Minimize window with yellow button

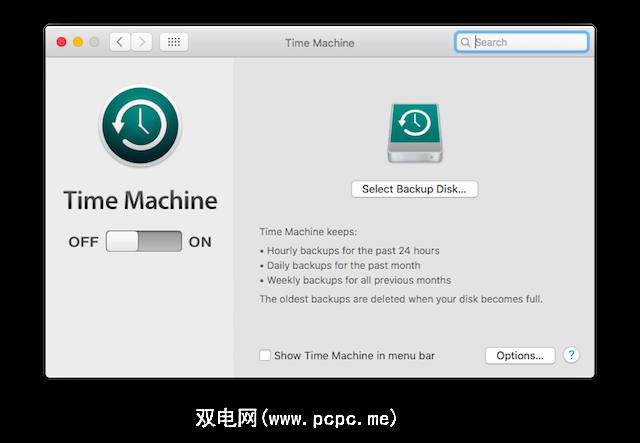pyautogui.click(x=78, y=42)
